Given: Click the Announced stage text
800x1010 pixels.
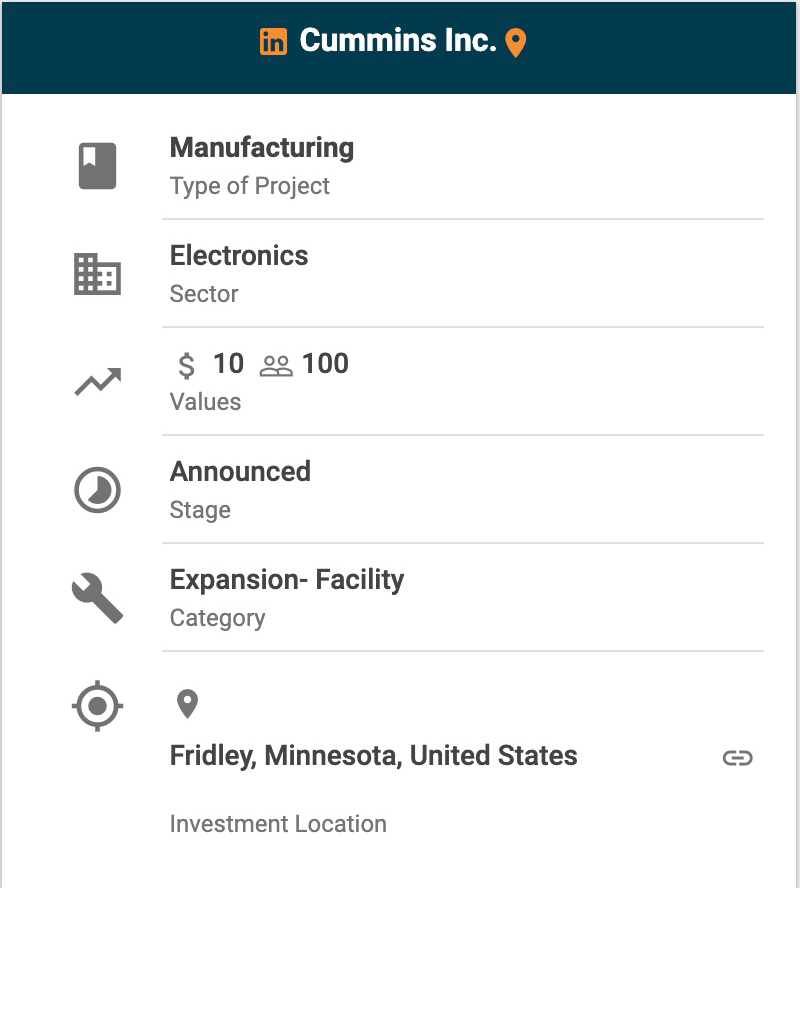Looking at the screenshot, I should click(240, 472).
